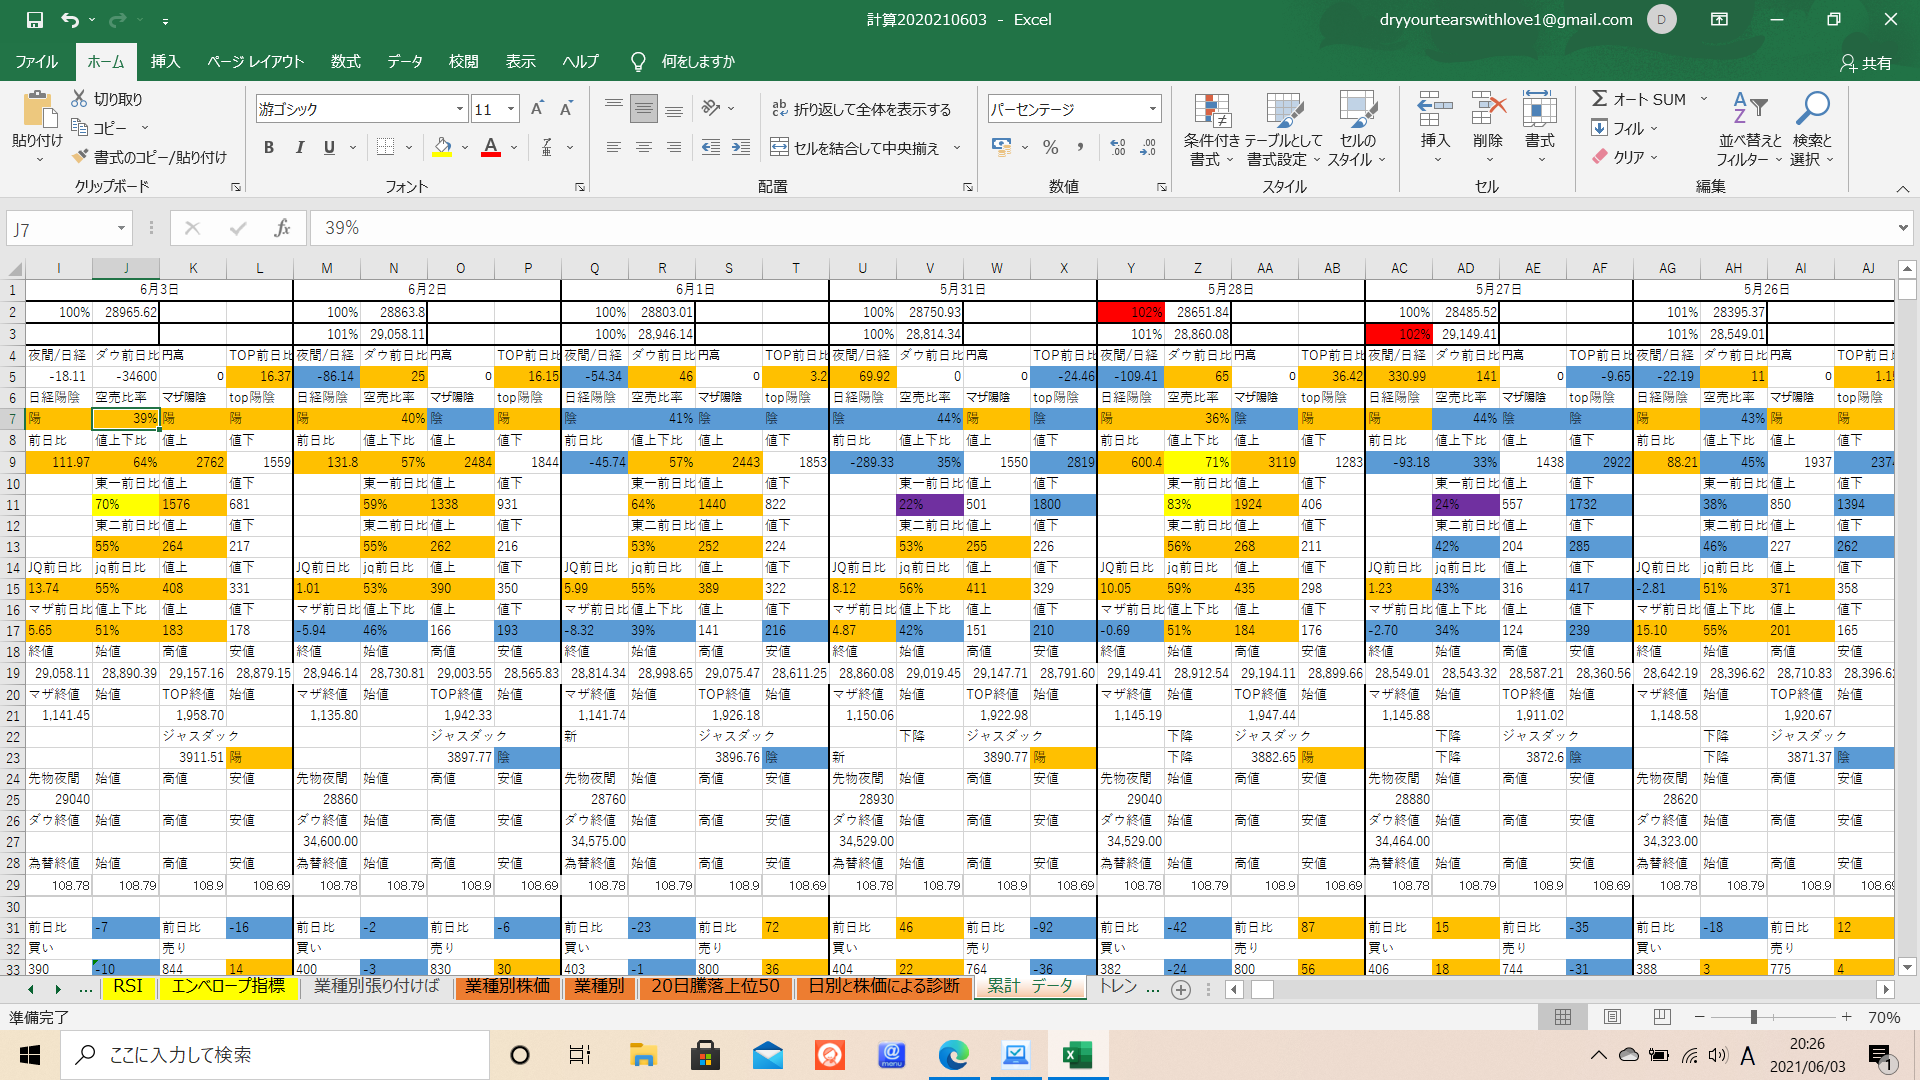Click Merge and Center button
This screenshot has height=1080, width=1920.
tap(856, 148)
